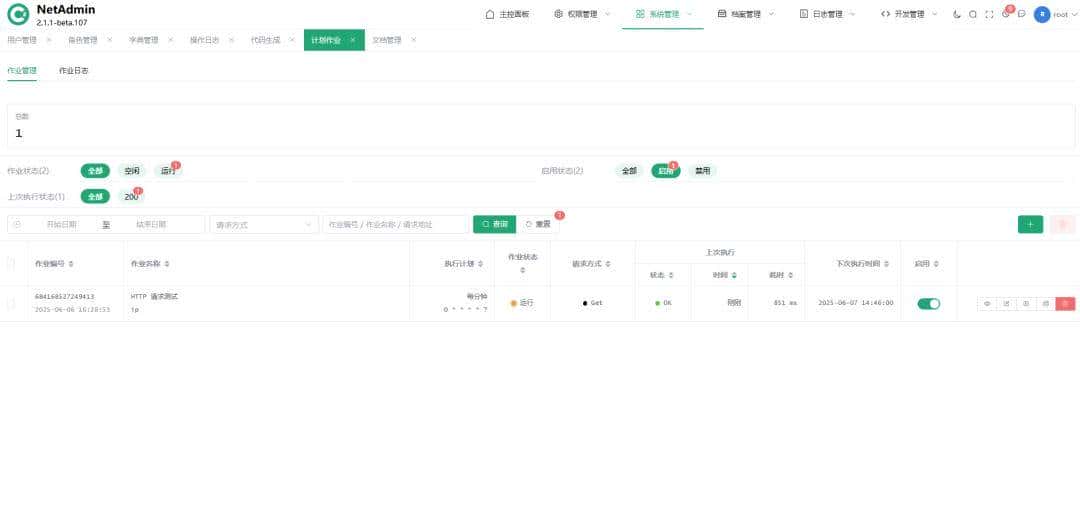The height and width of the screenshot is (514, 1080).
Task: Switch to the 代码生成 page tab
Action: [265, 40]
